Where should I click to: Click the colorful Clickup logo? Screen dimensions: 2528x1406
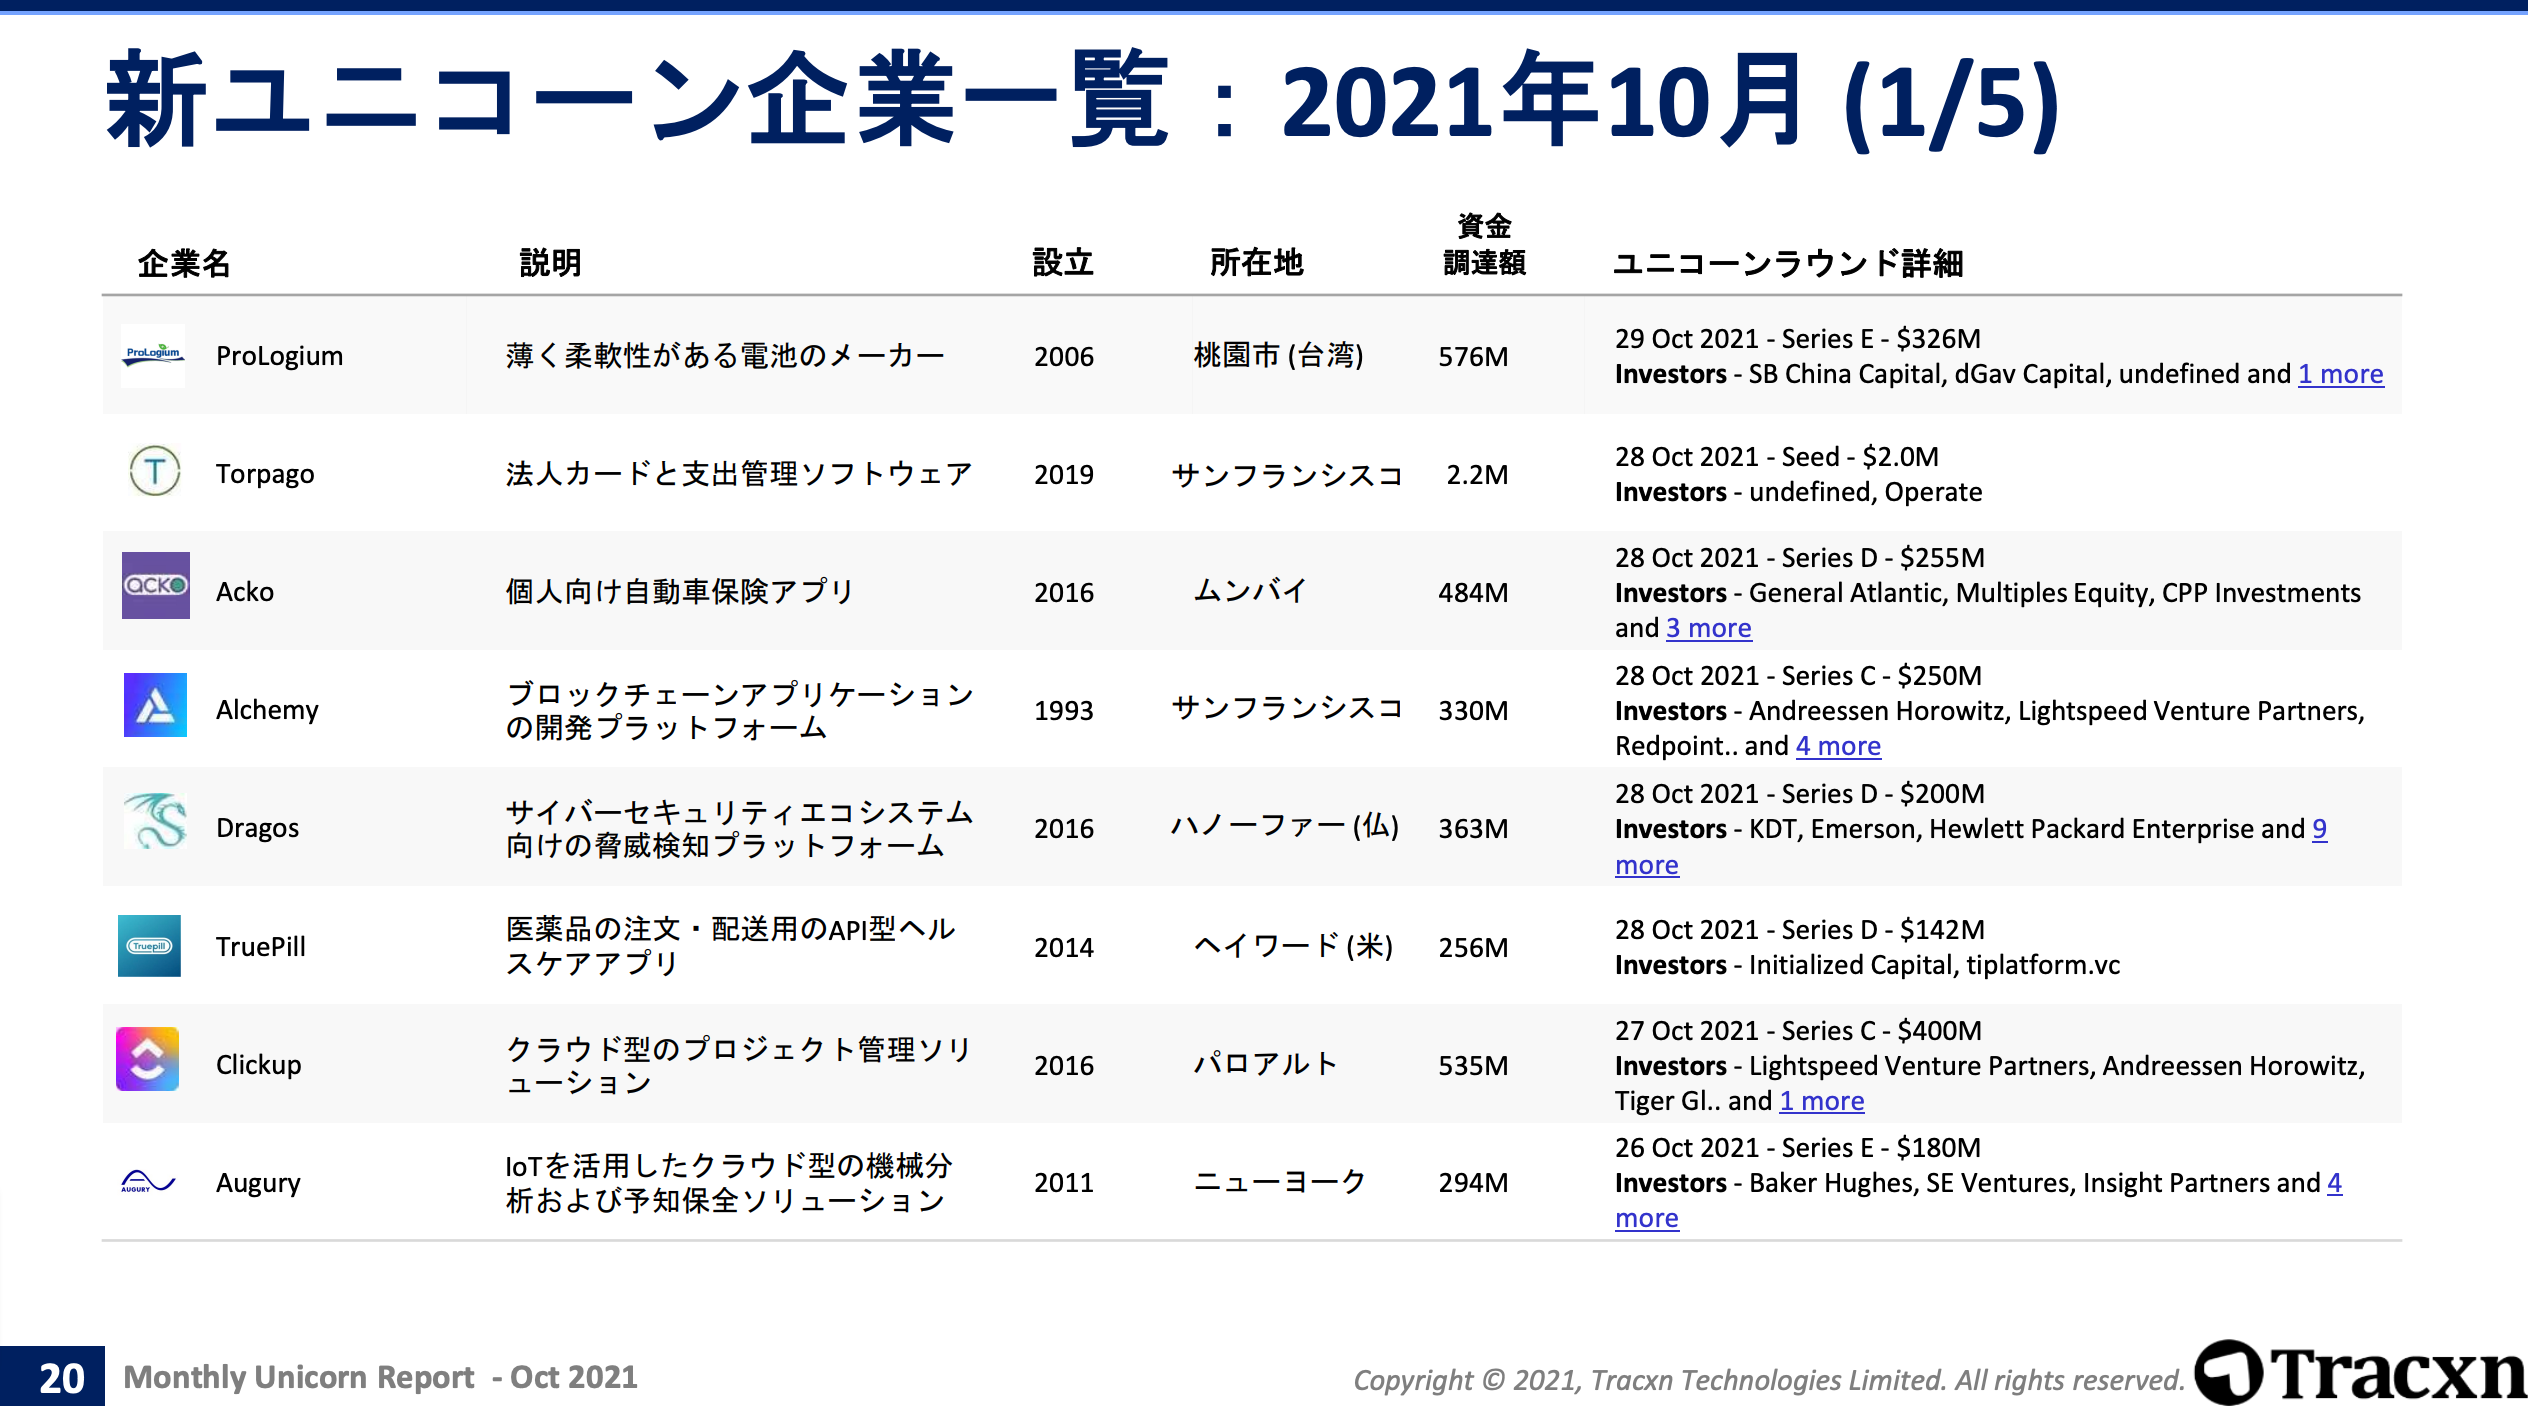148,1059
